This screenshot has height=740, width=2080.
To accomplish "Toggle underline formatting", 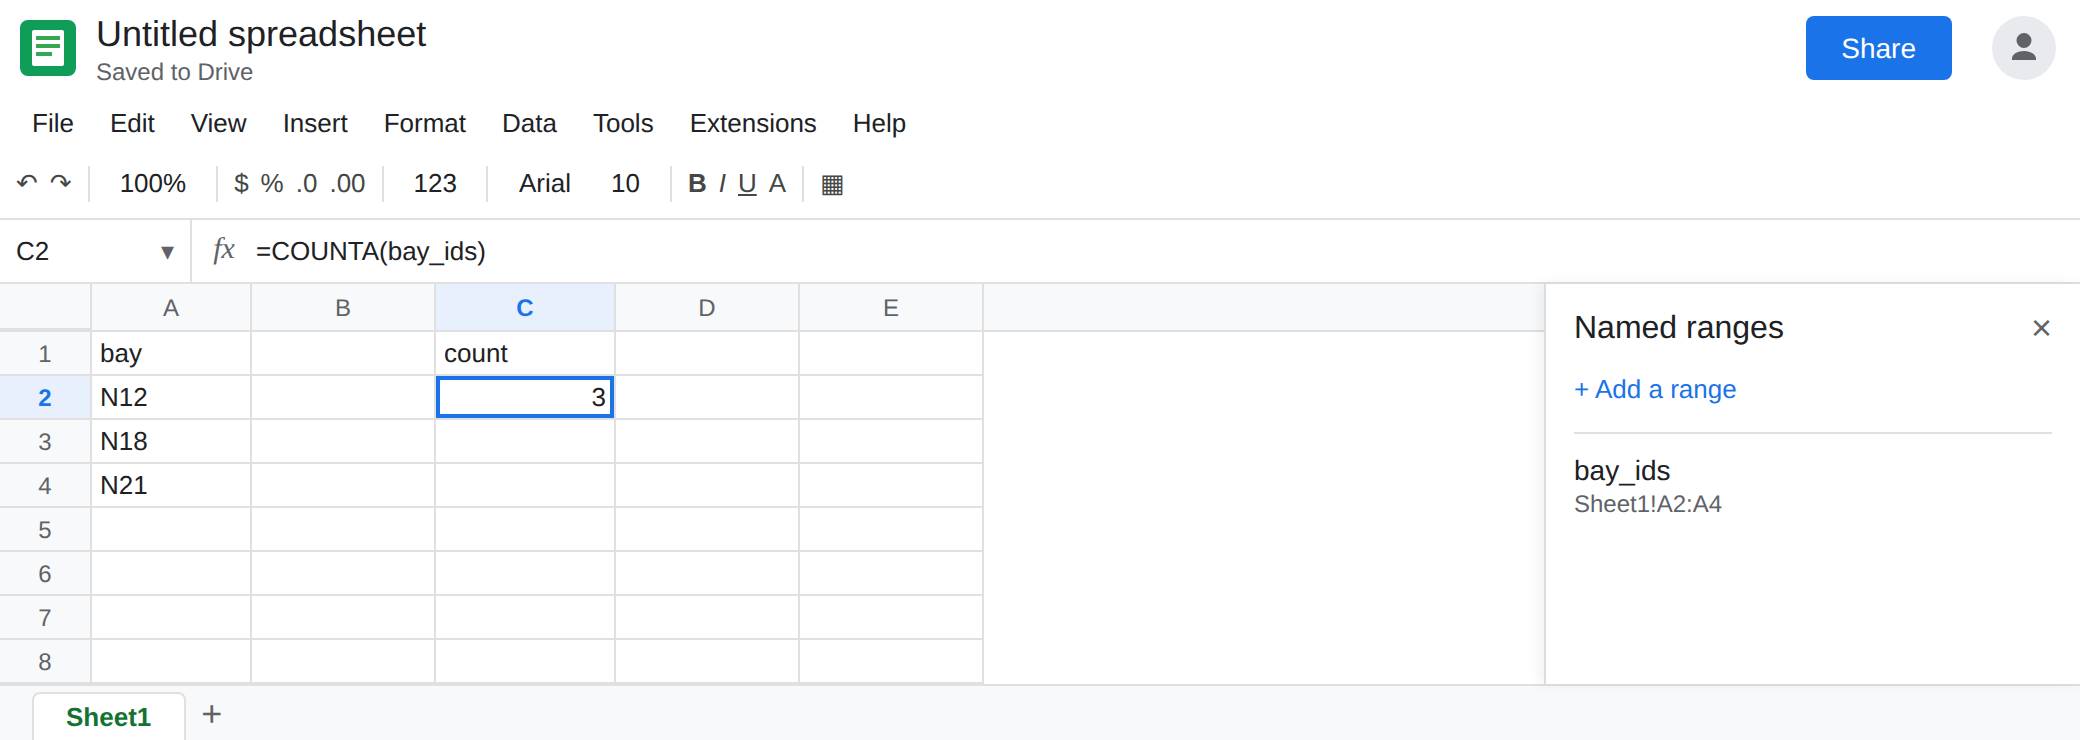I will (x=747, y=184).
